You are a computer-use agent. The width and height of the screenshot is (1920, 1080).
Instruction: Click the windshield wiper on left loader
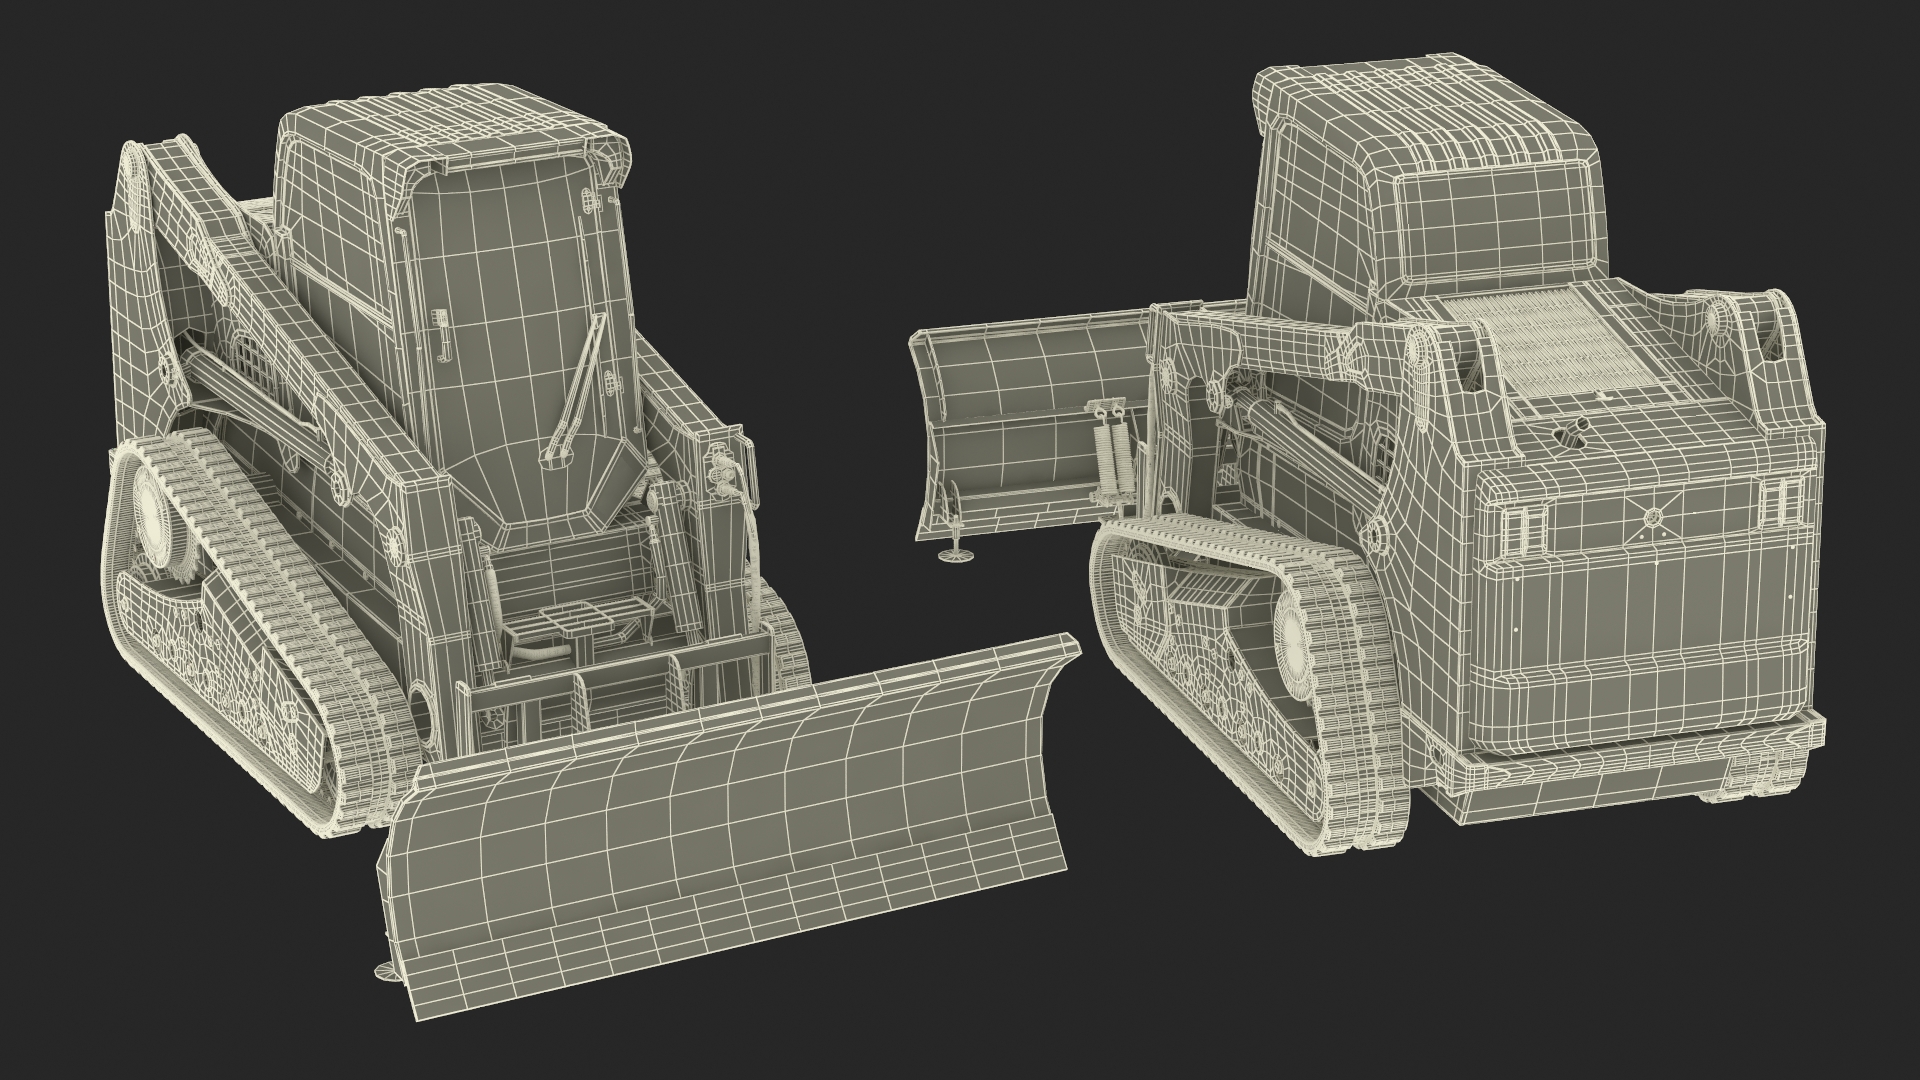tap(577, 385)
